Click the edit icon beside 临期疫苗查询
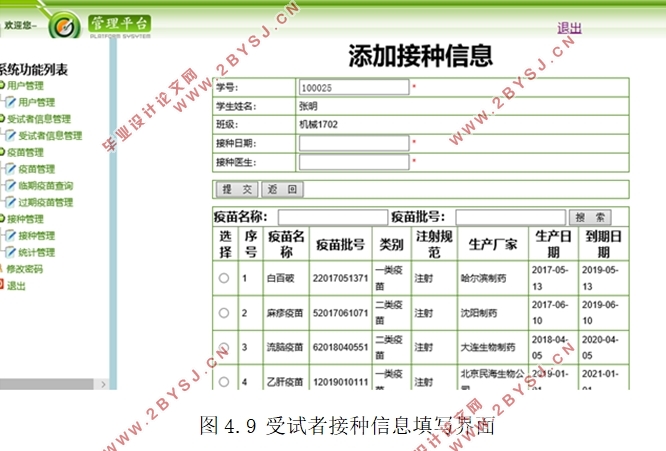Viewport: 666px width, 451px height. 10,186
